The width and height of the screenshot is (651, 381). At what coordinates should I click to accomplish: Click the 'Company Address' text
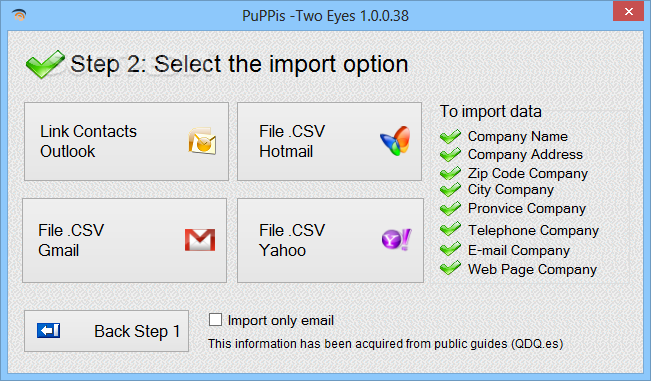(525, 155)
